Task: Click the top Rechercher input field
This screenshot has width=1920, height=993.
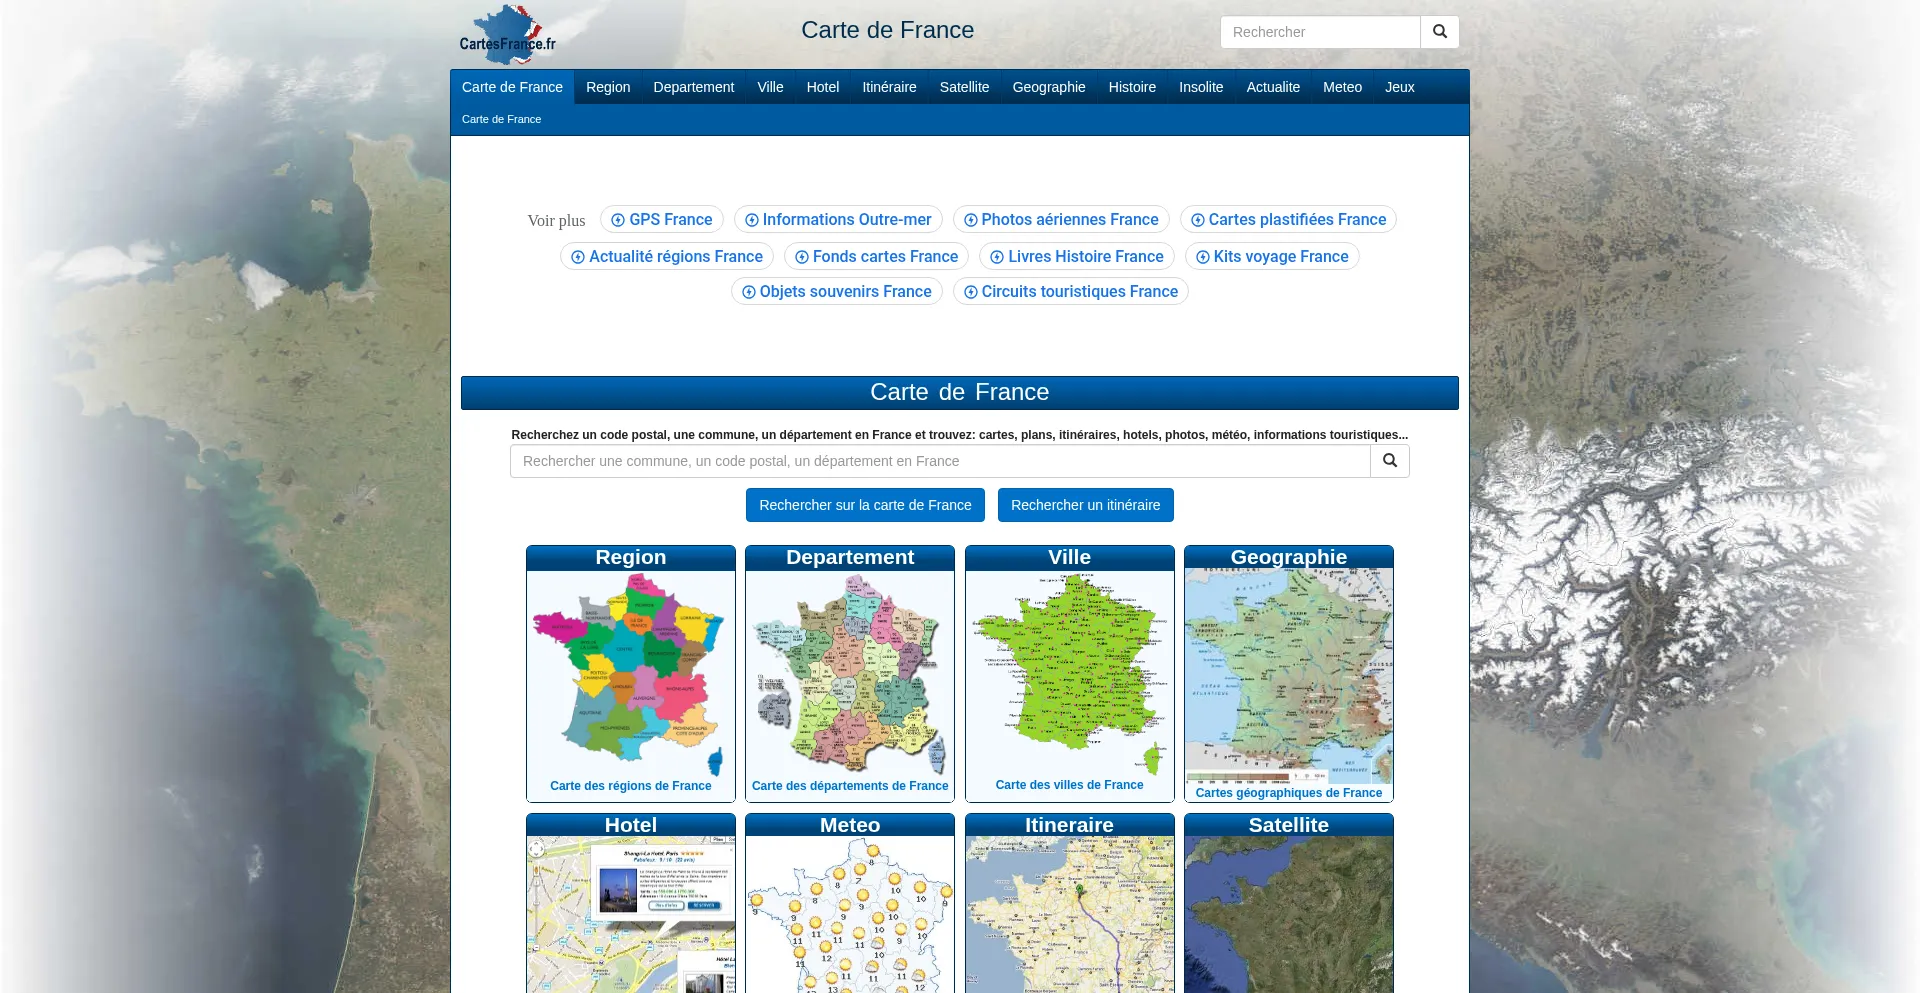Action: tap(1319, 32)
